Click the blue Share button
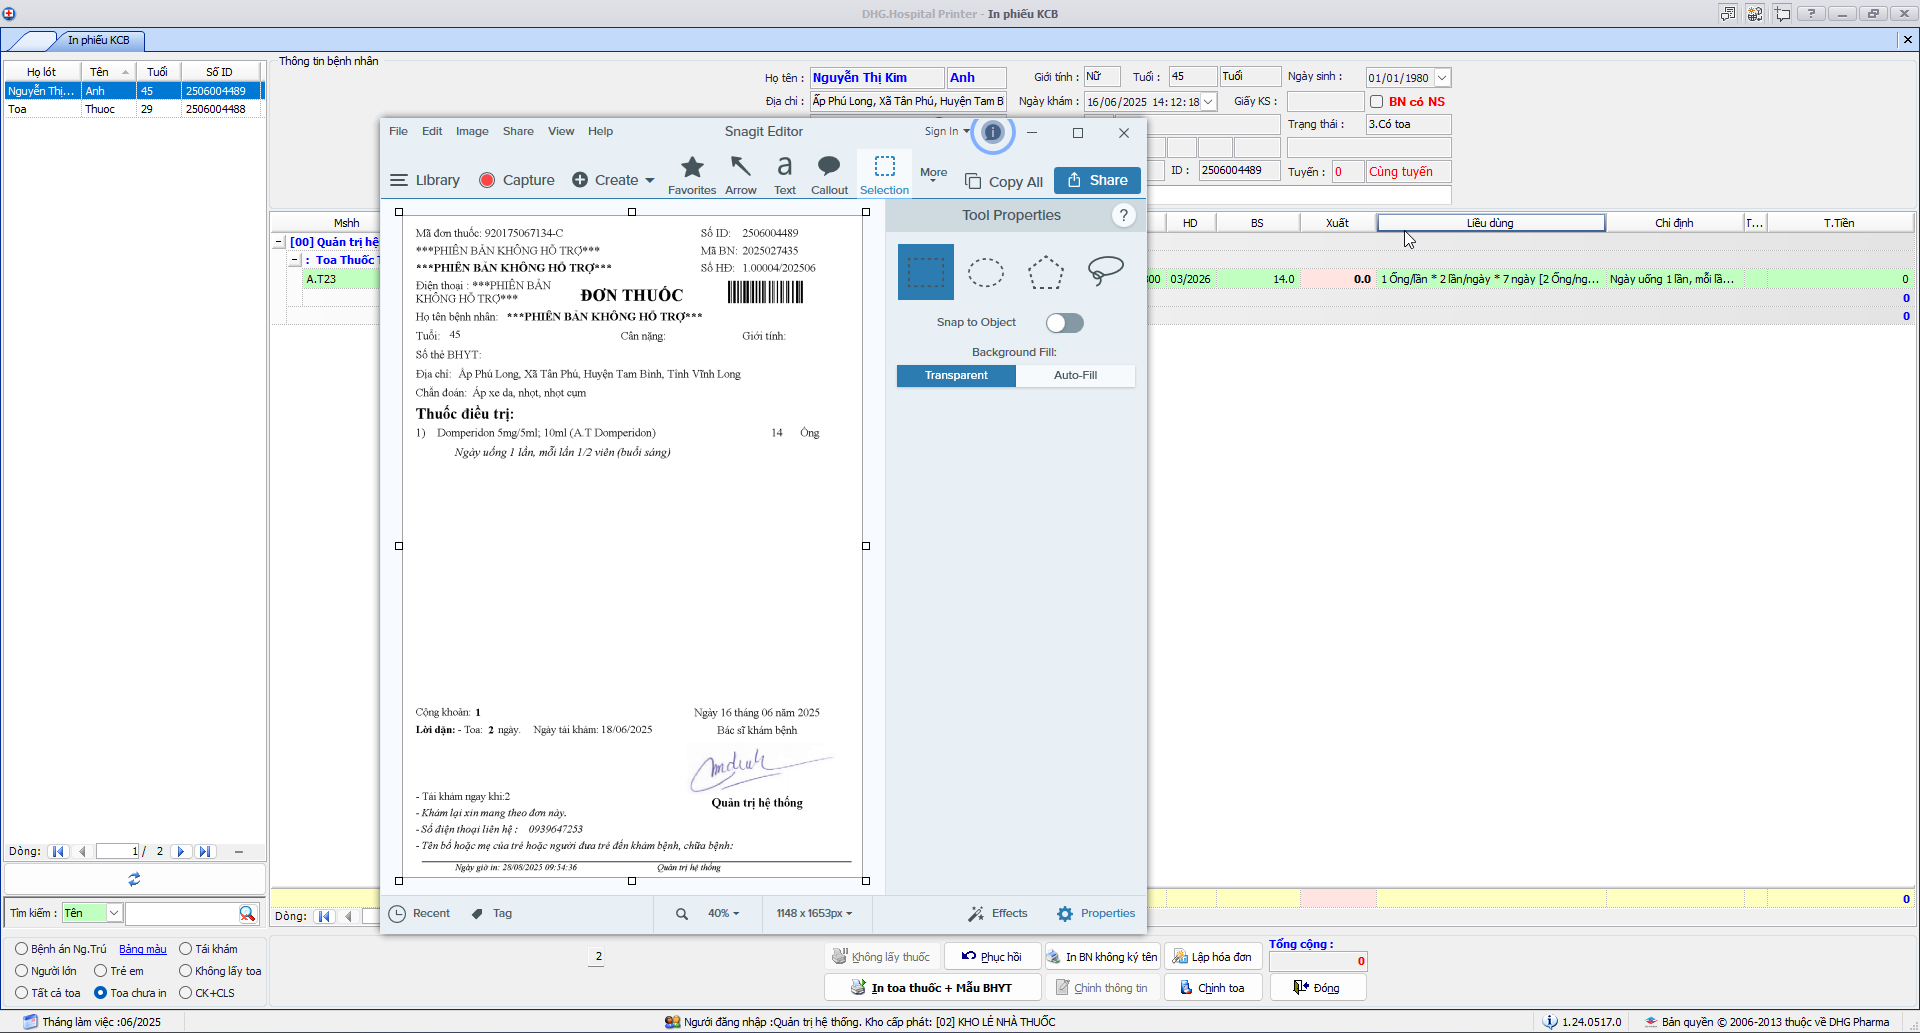The height and width of the screenshot is (1033, 1920). (x=1097, y=180)
